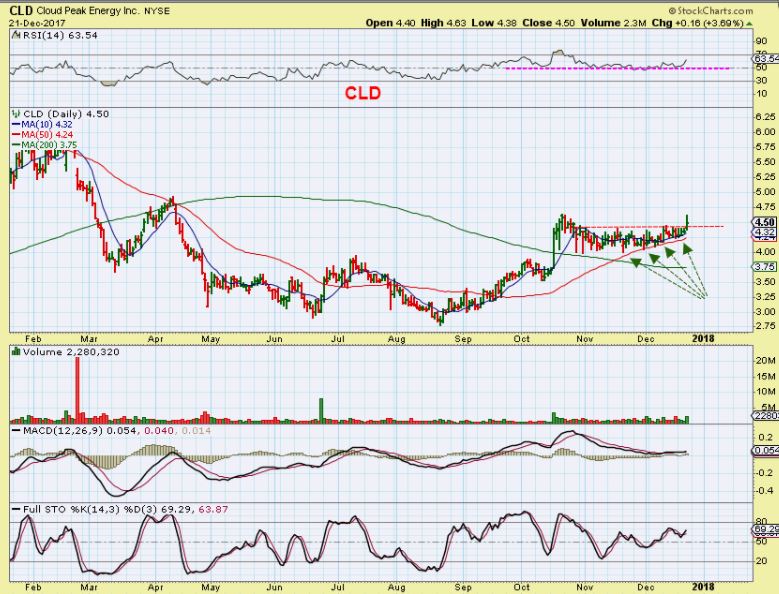Click the line icon before RSI(14)
Screen dimensions: 779x594
pyautogui.click(x=16, y=35)
